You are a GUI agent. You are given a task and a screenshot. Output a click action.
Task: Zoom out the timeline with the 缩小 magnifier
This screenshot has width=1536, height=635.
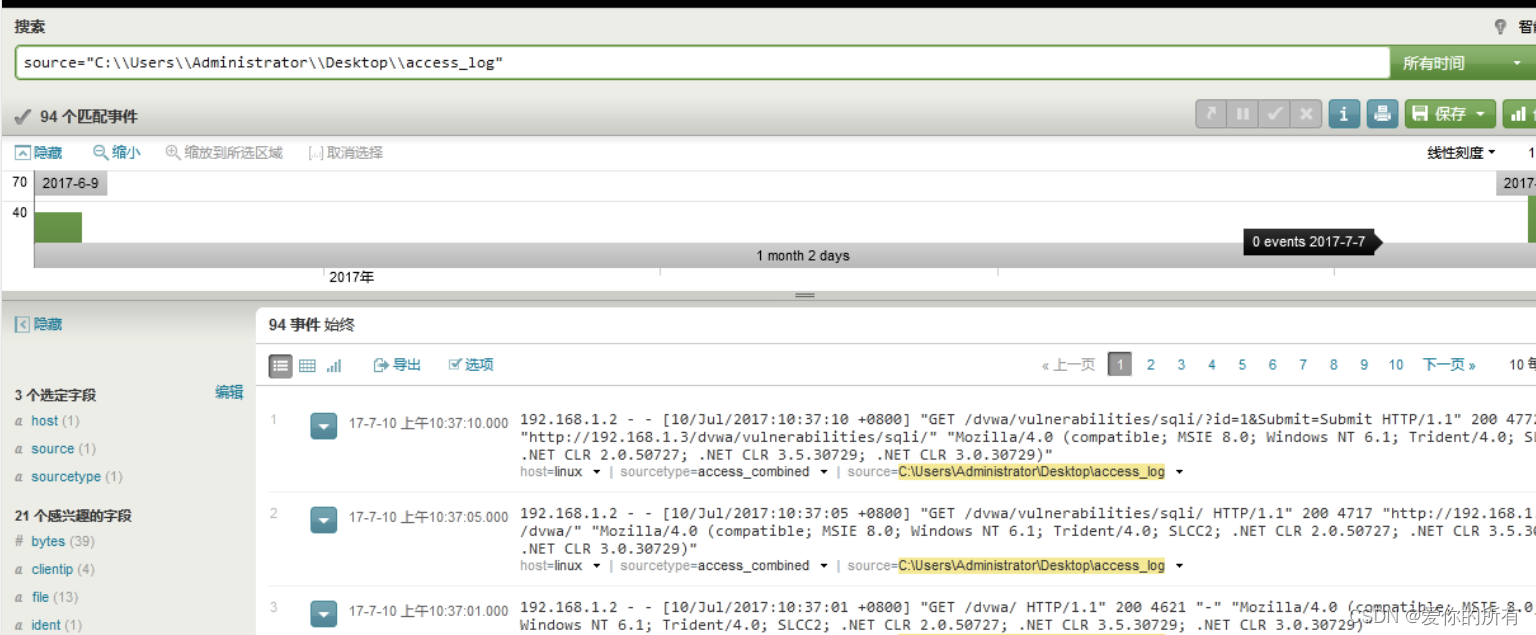(x=116, y=152)
